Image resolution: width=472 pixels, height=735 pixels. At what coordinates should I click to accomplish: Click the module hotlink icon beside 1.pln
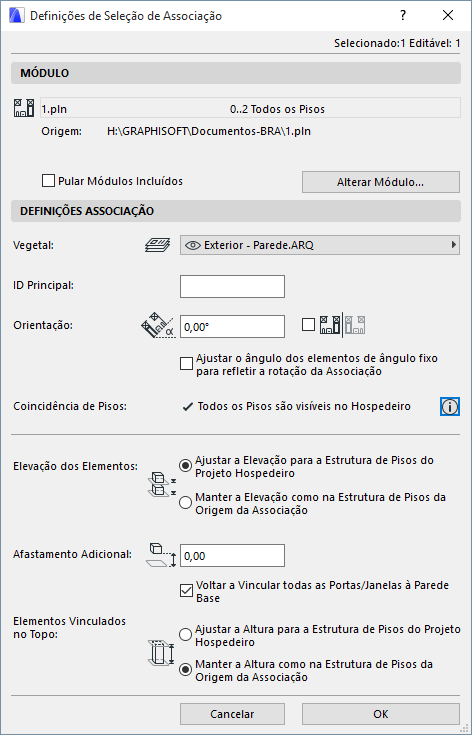(x=23, y=108)
